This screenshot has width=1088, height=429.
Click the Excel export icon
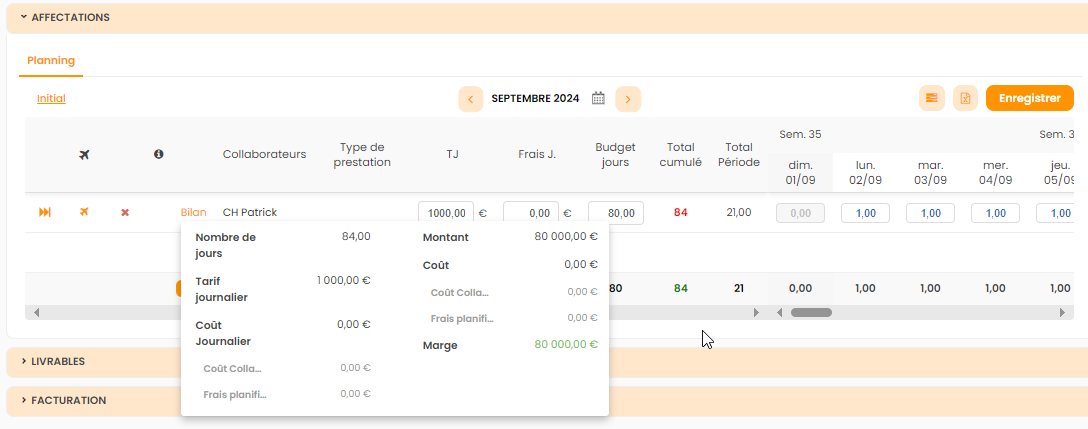965,98
